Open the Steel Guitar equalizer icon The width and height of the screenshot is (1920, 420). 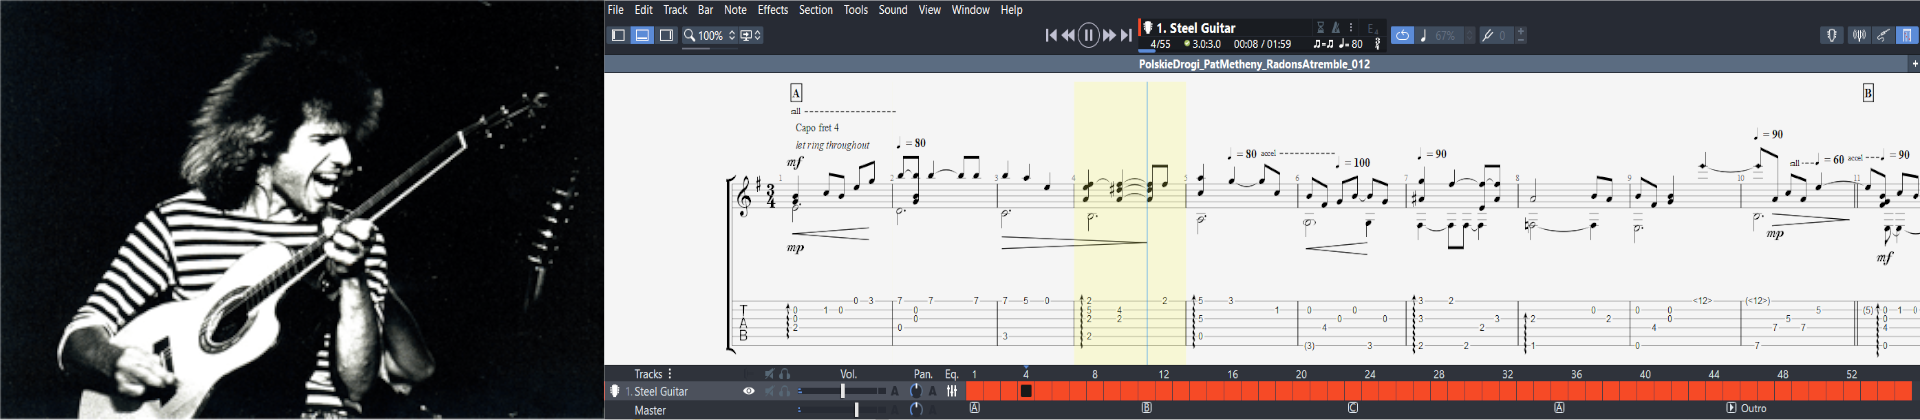click(952, 391)
